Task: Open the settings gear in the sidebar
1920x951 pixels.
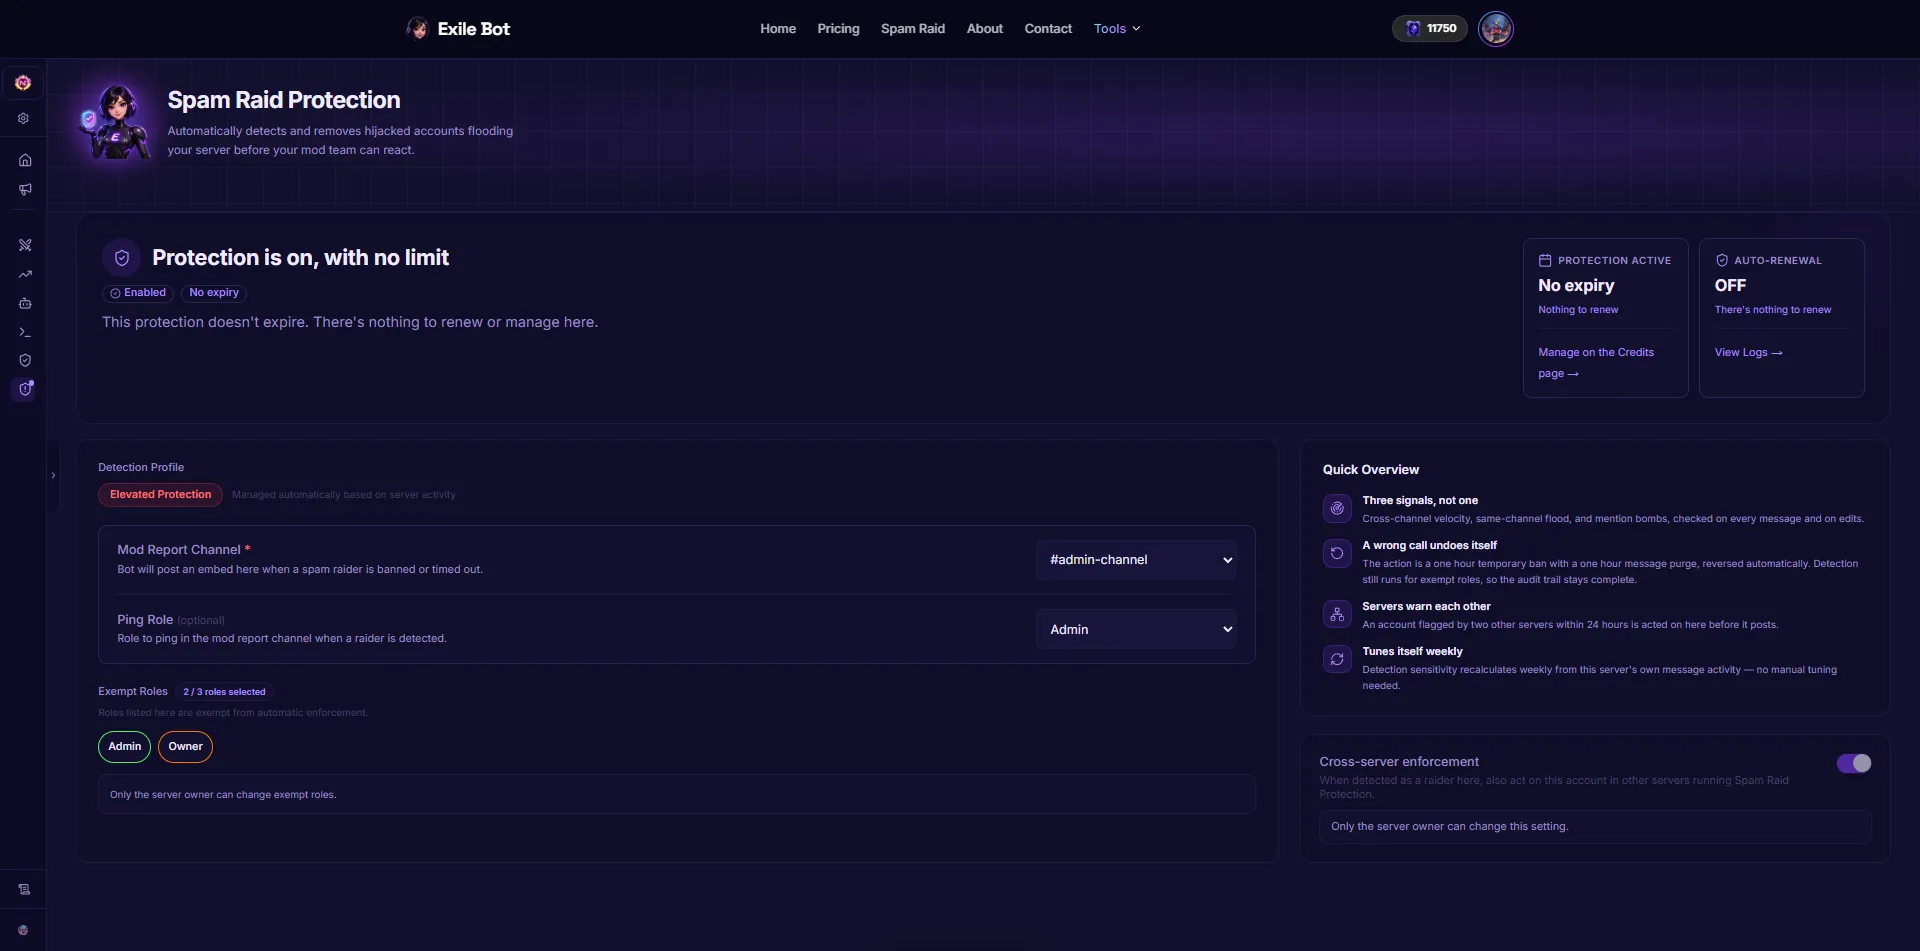Action: pyautogui.click(x=24, y=118)
